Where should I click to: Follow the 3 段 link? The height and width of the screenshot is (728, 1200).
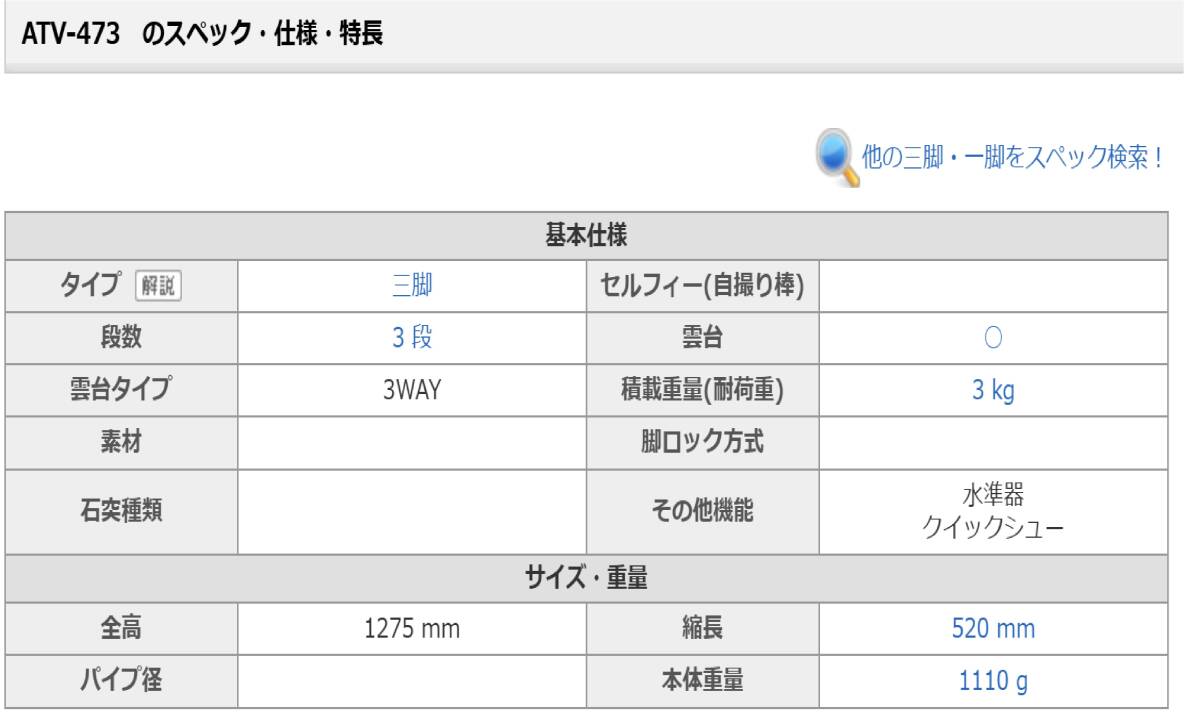pyautogui.click(x=412, y=338)
